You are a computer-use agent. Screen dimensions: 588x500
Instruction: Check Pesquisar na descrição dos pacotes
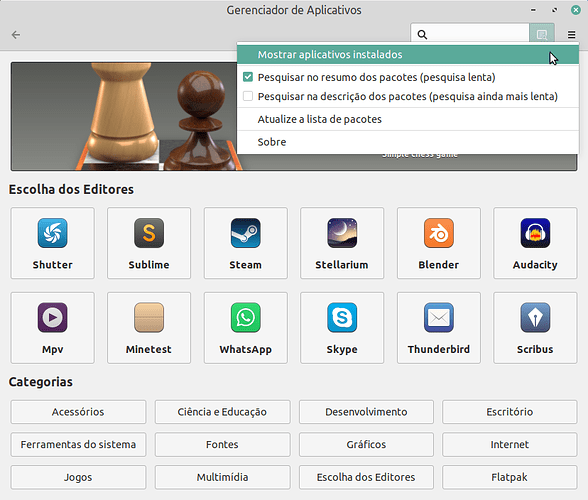point(248,96)
